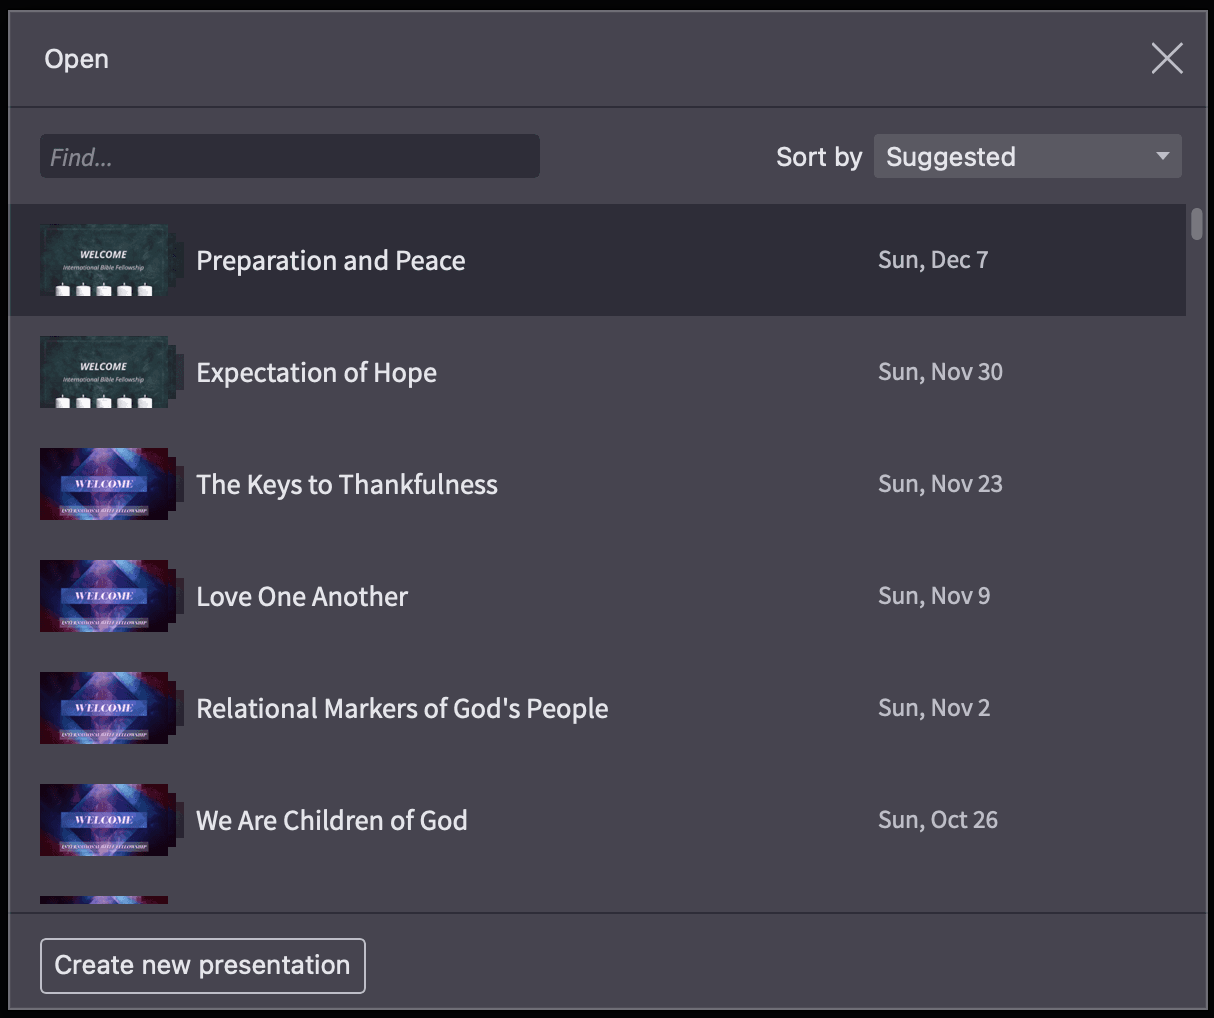1214x1018 pixels.
Task: Close the Open dialog with X
Action: [x=1166, y=59]
